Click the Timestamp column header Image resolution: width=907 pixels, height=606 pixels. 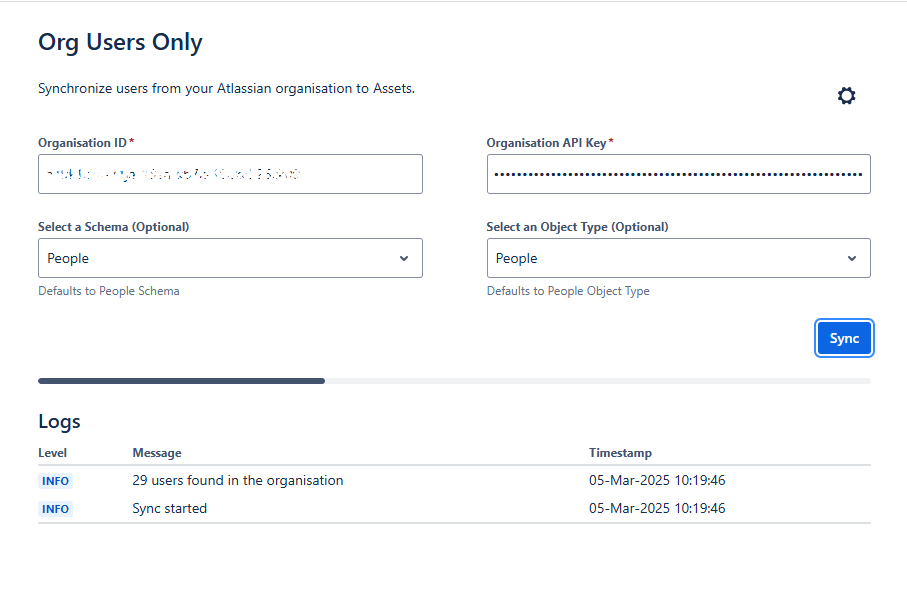[620, 453]
